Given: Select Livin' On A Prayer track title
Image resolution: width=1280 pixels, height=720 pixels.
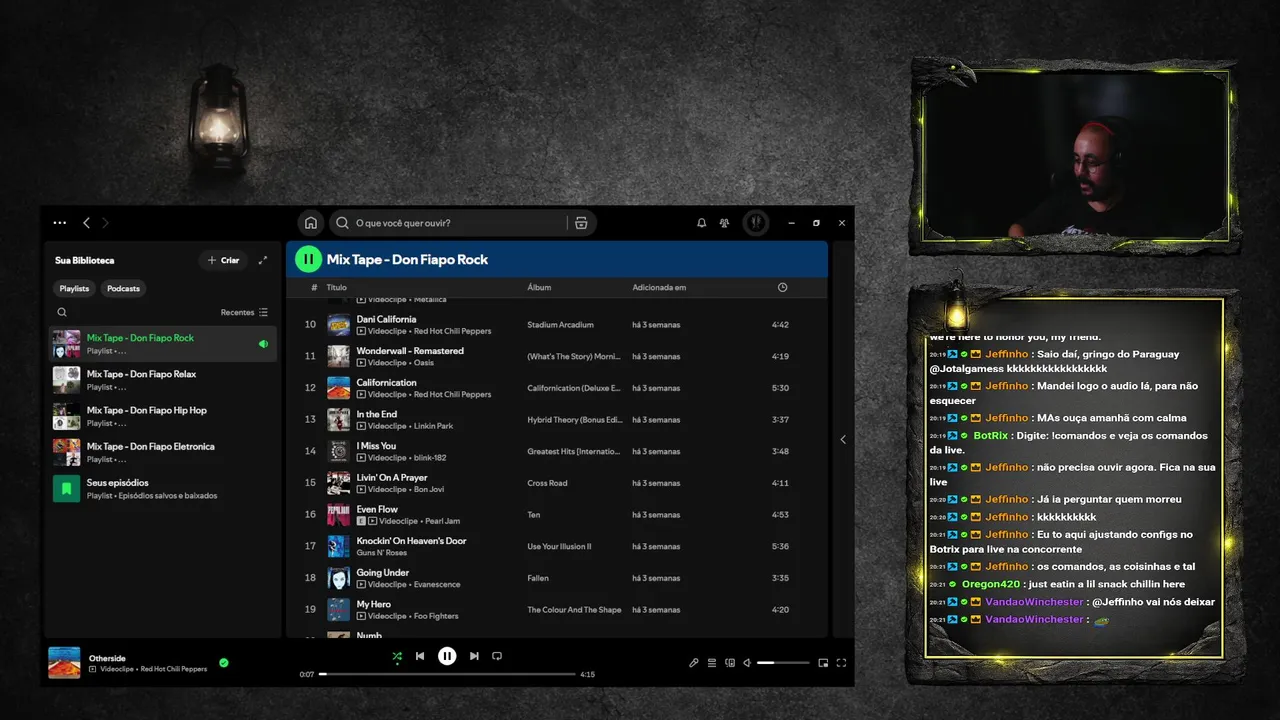Looking at the screenshot, I should coord(392,478).
